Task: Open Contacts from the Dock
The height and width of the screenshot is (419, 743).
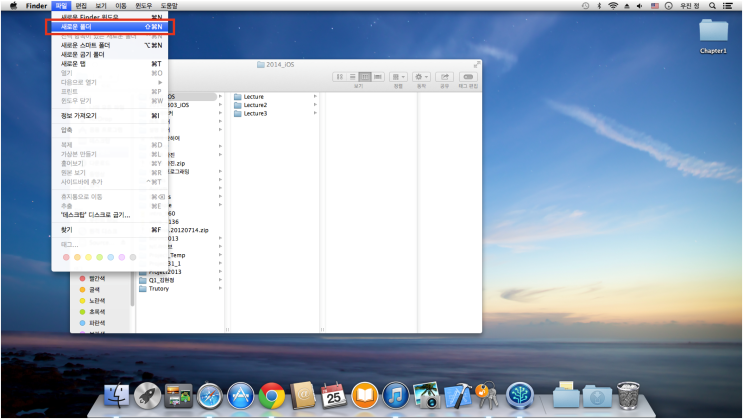Action: click(x=302, y=396)
